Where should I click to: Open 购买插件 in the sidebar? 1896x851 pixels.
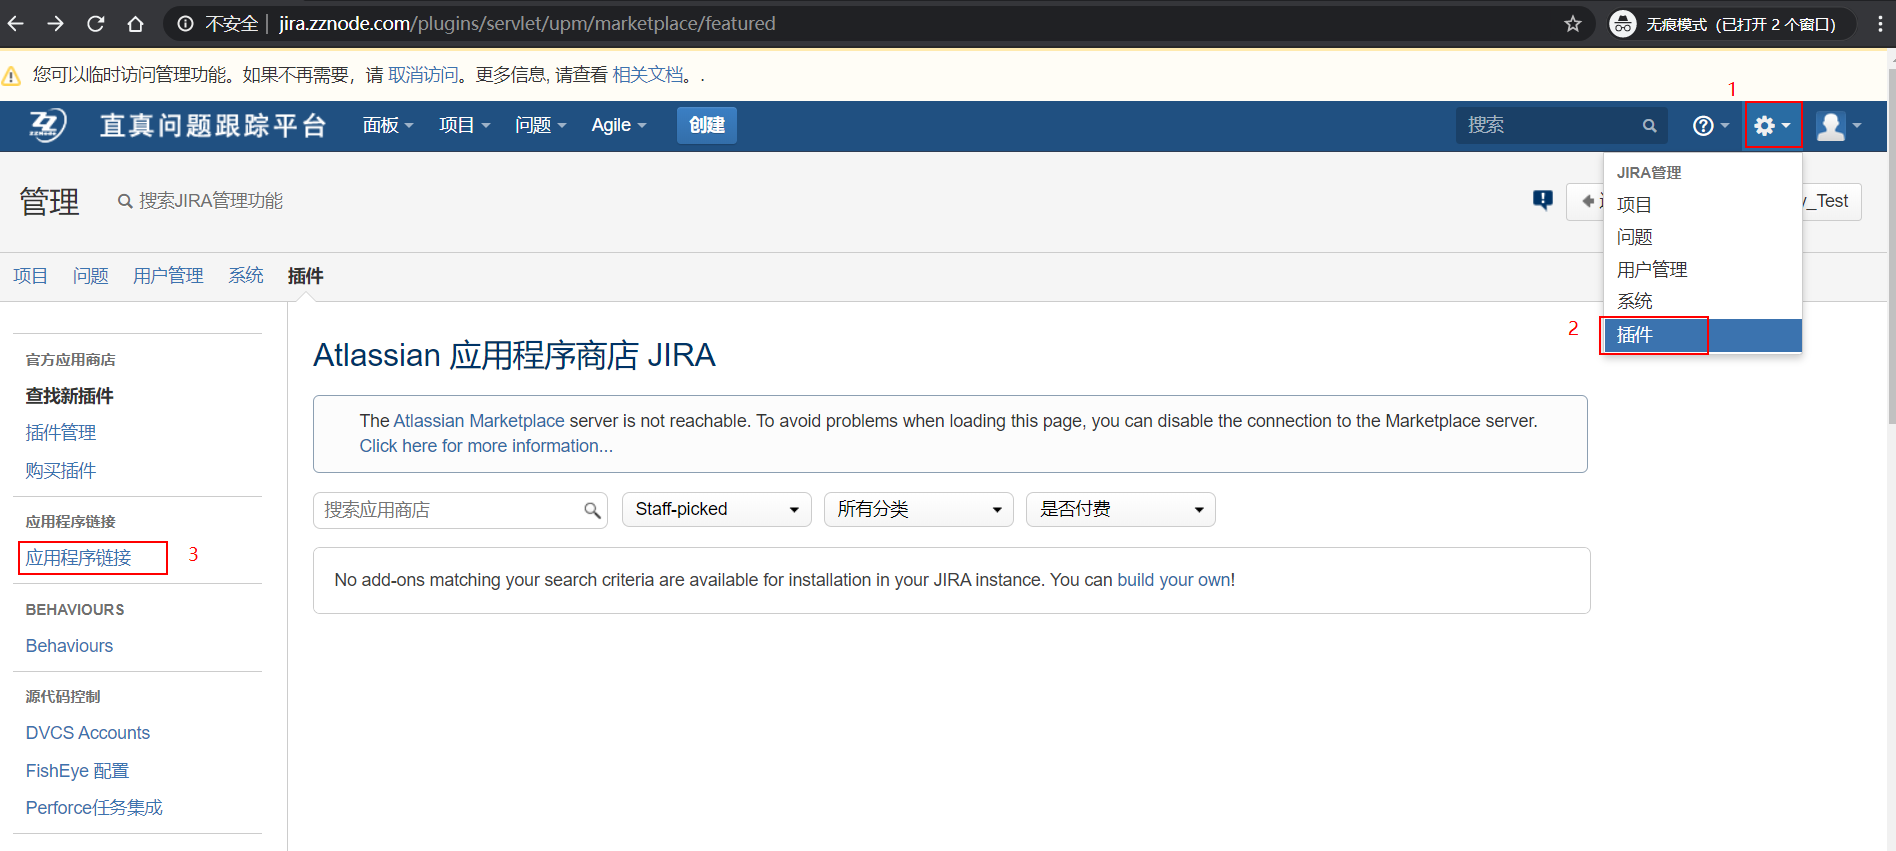(x=61, y=471)
